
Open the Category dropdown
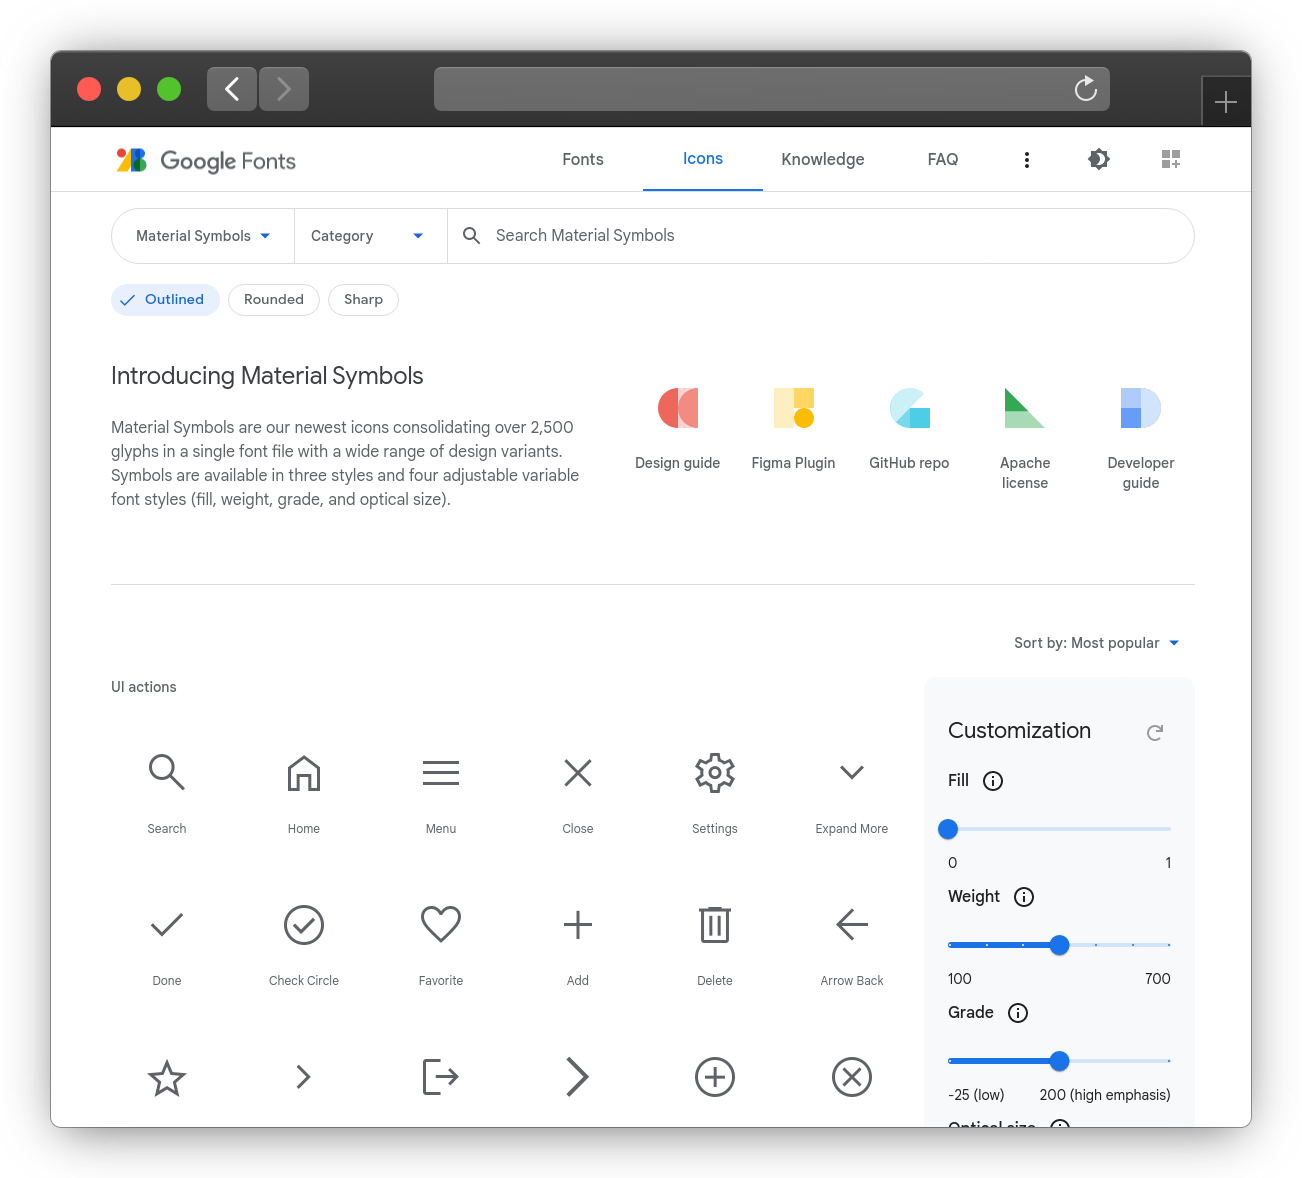point(371,236)
